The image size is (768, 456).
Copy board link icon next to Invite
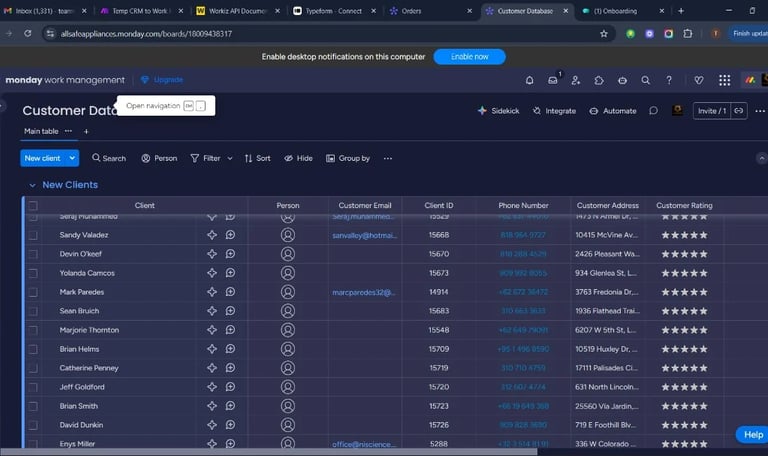(739, 111)
